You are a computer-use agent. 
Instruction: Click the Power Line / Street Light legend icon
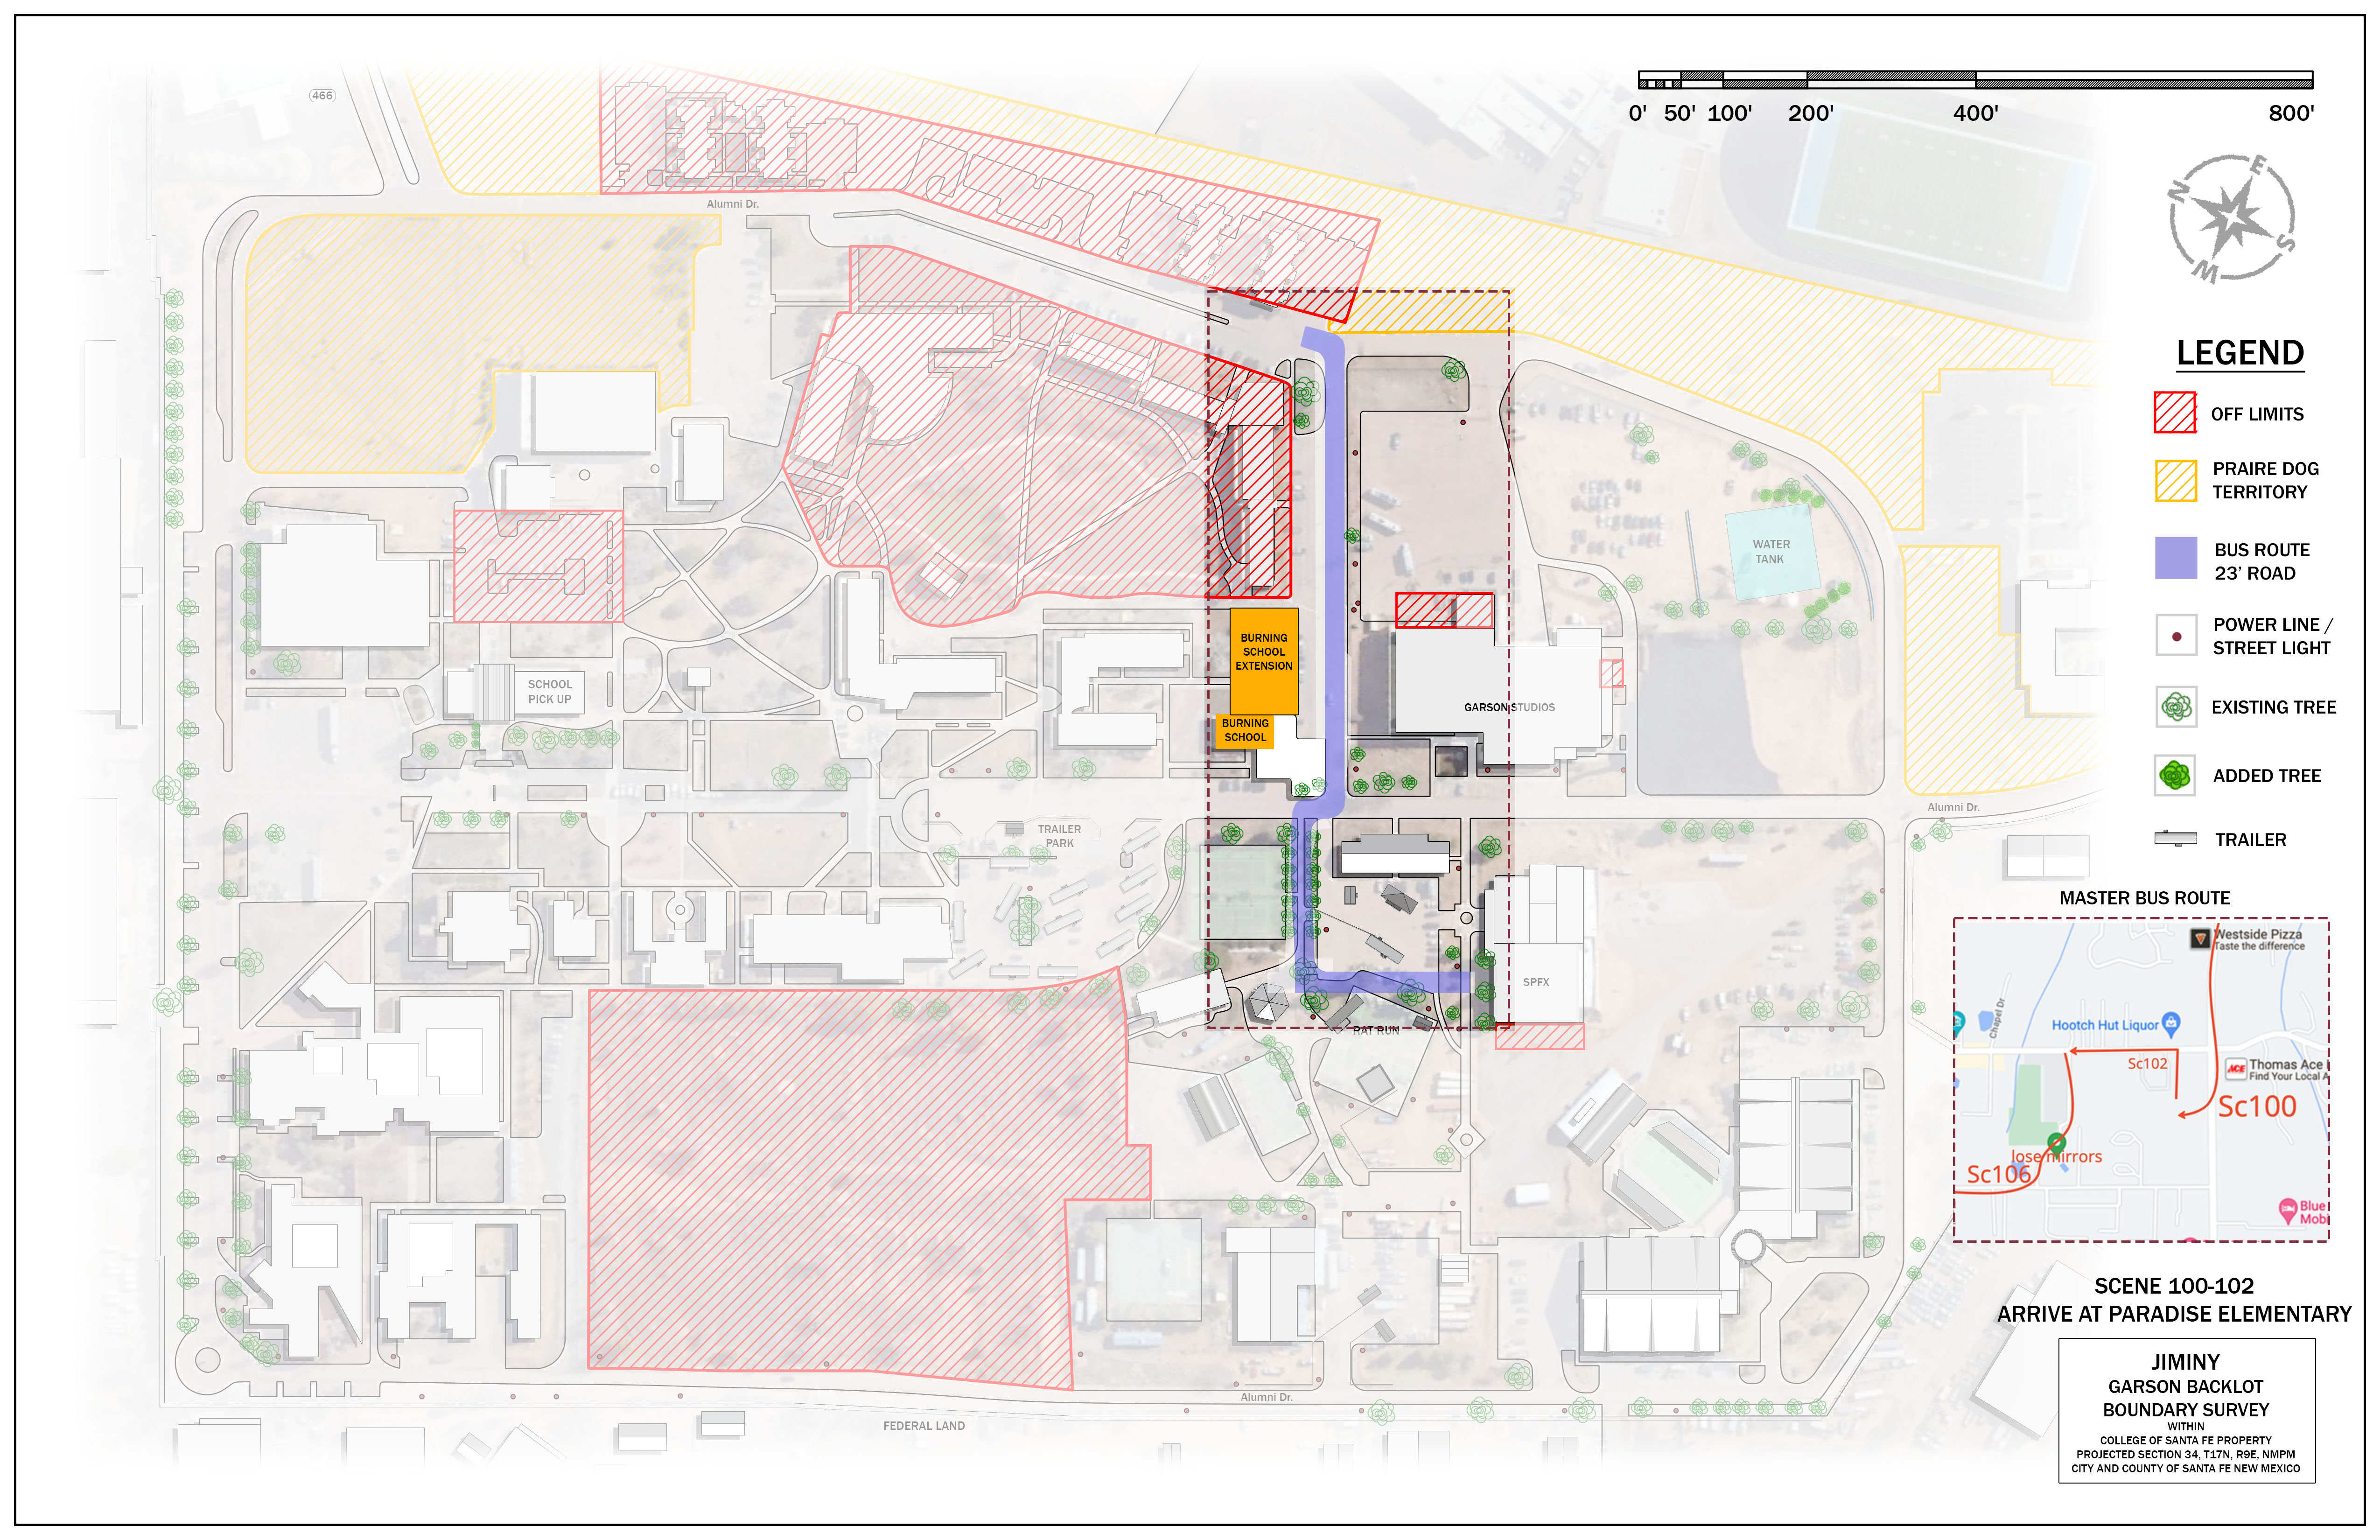coord(2176,636)
